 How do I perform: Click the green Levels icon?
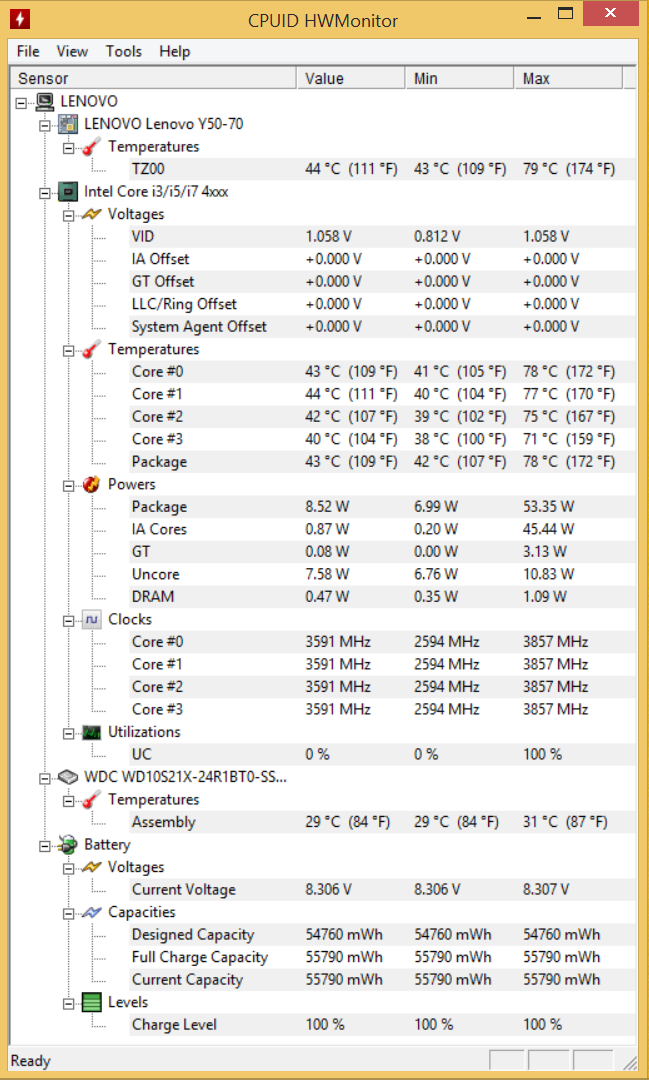pyautogui.click(x=92, y=1003)
